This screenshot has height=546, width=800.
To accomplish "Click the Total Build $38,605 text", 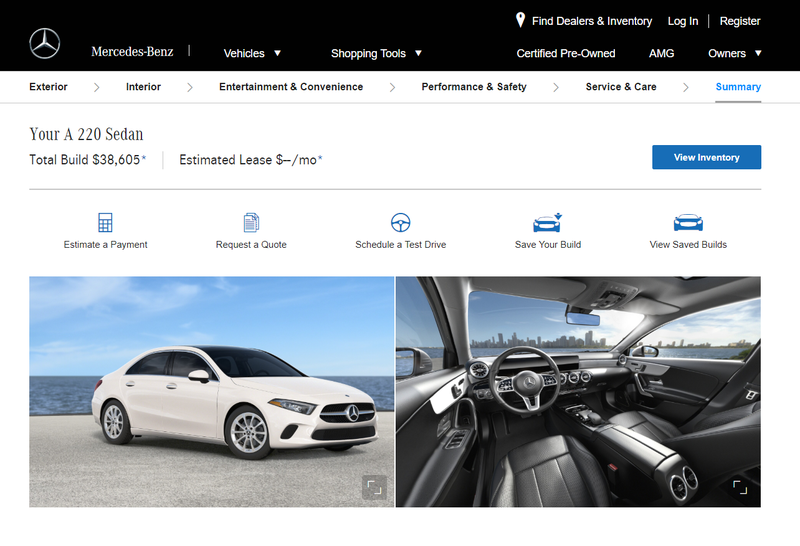I will [85, 160].
